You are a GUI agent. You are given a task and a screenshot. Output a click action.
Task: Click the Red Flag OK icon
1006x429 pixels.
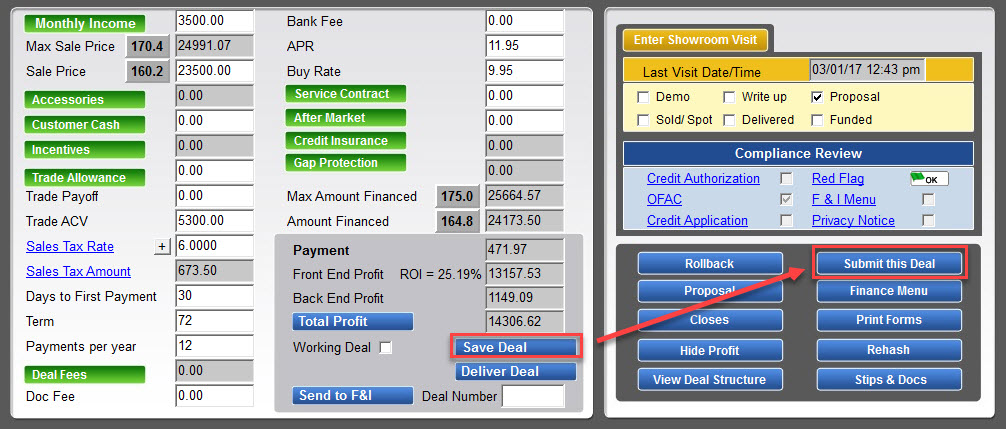tap(928, 179)
